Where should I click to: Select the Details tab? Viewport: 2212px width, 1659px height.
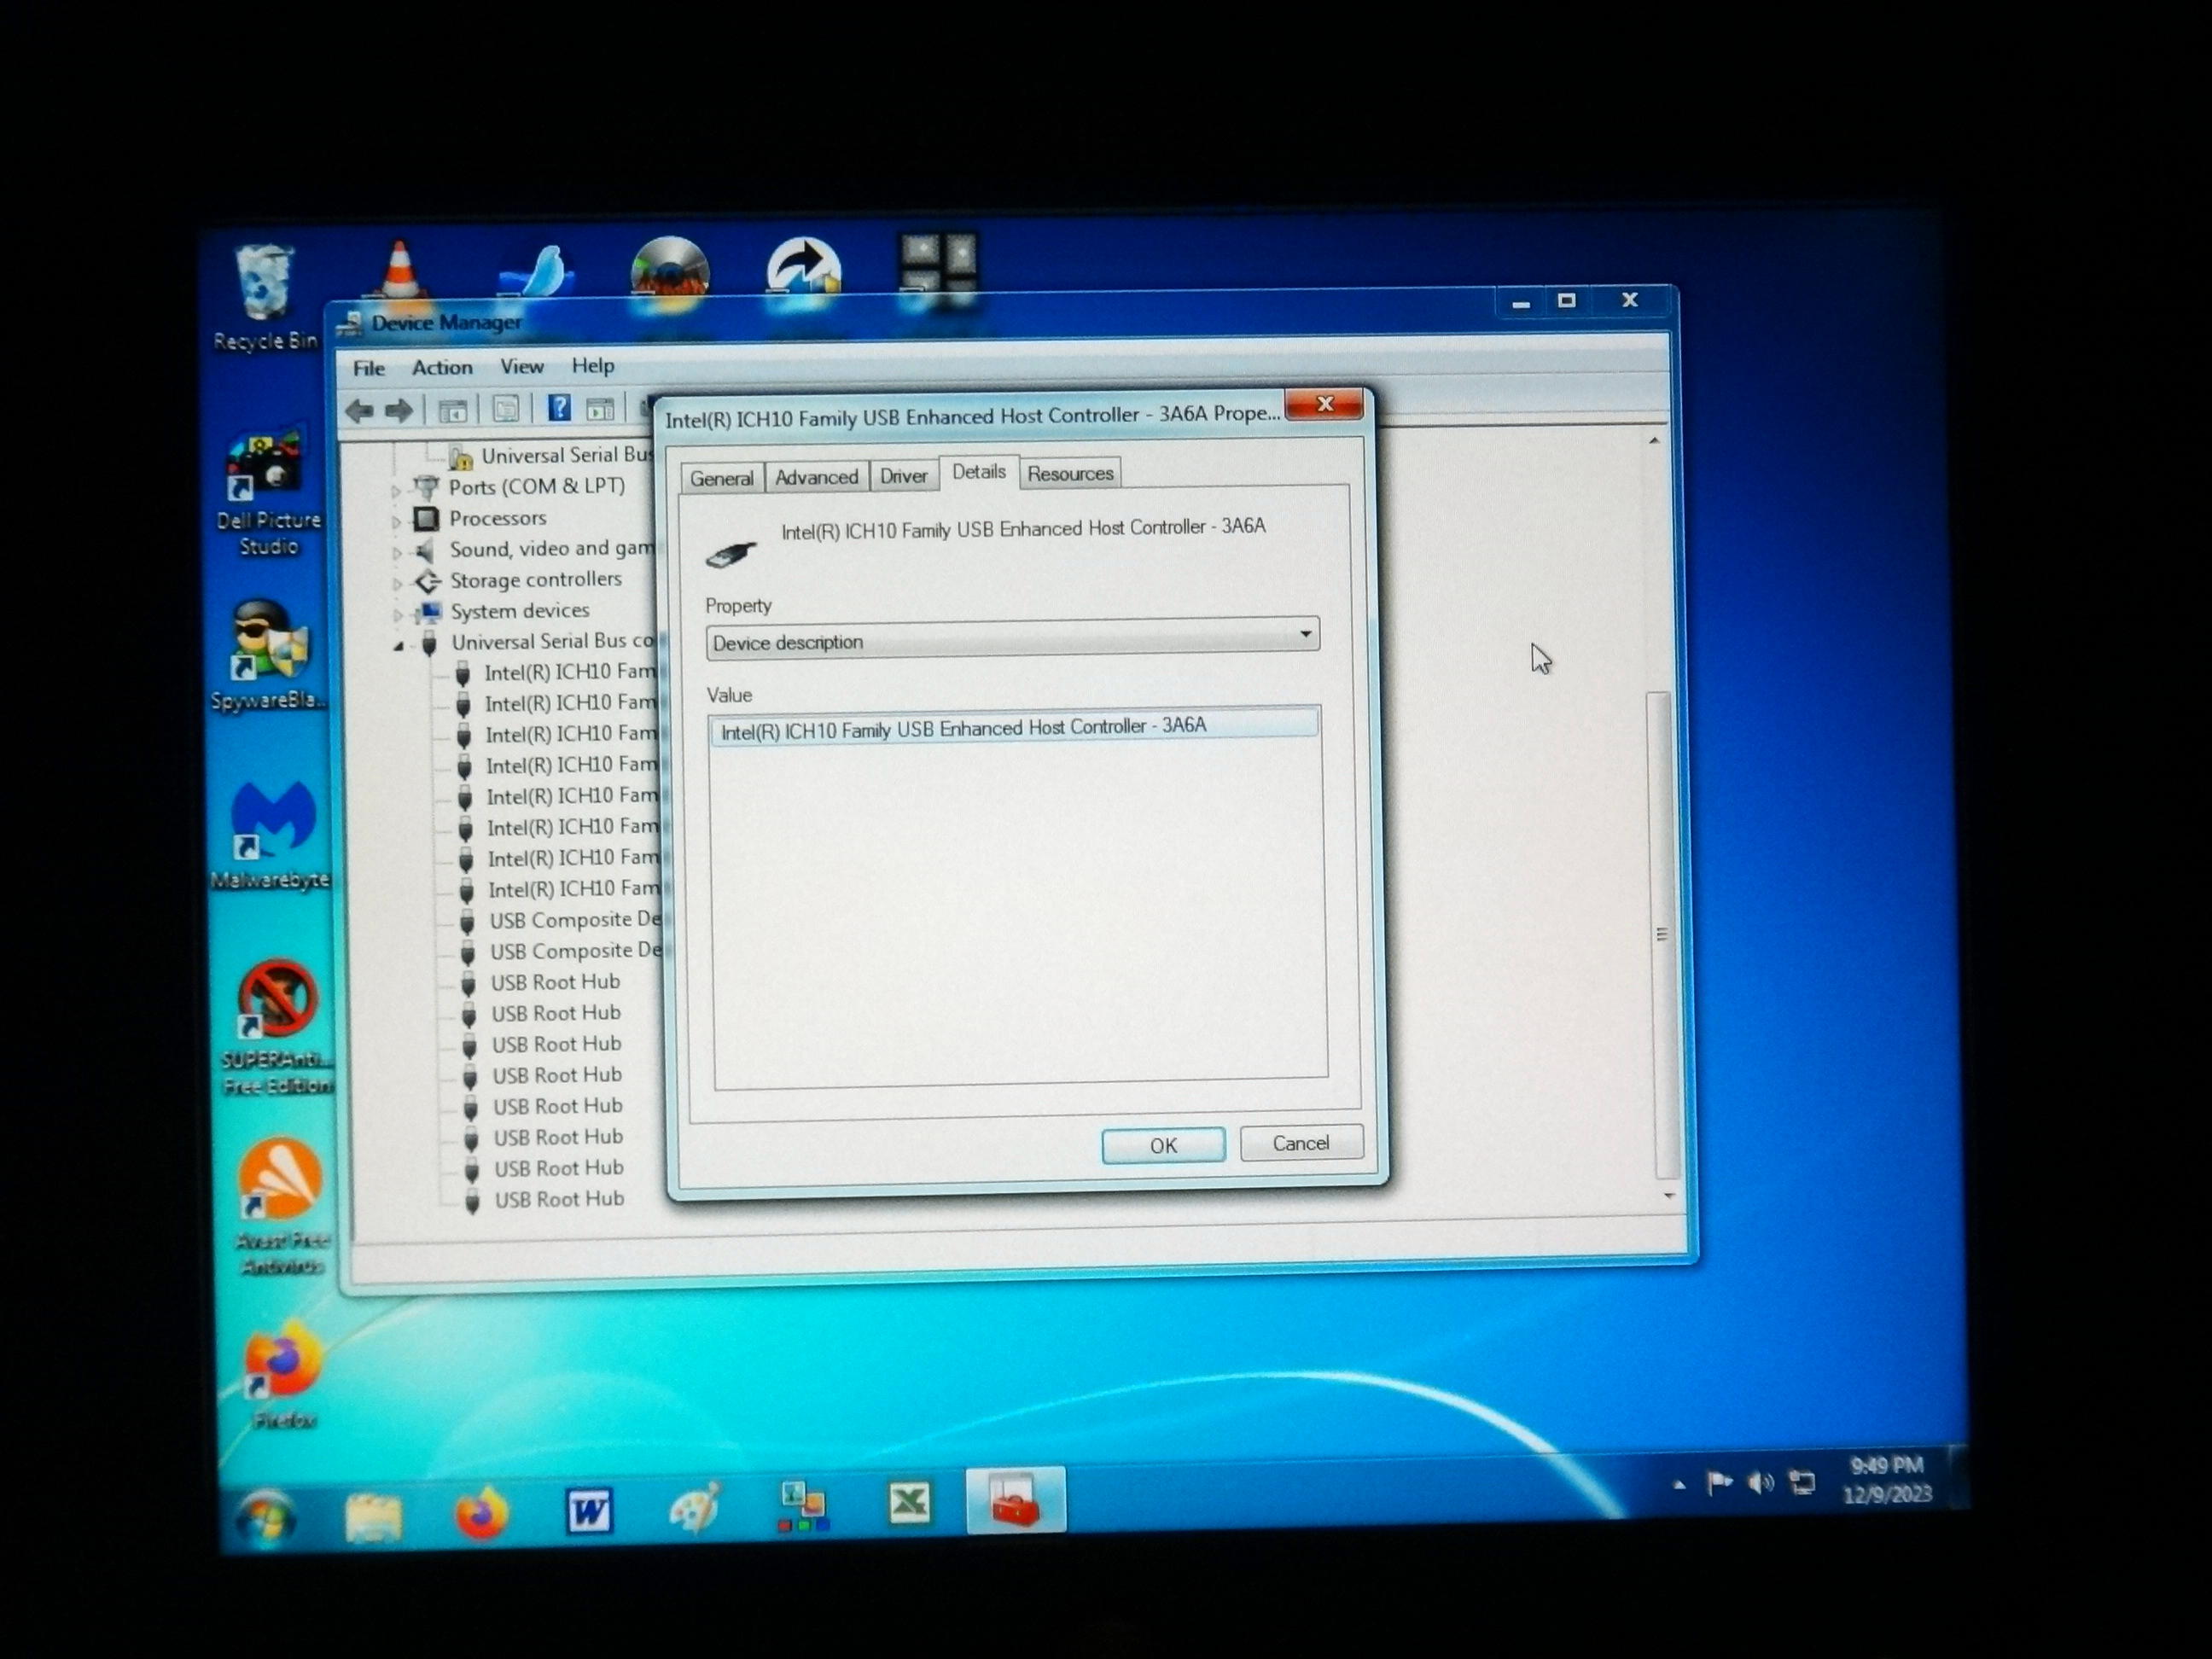click(x=979, y=472)
